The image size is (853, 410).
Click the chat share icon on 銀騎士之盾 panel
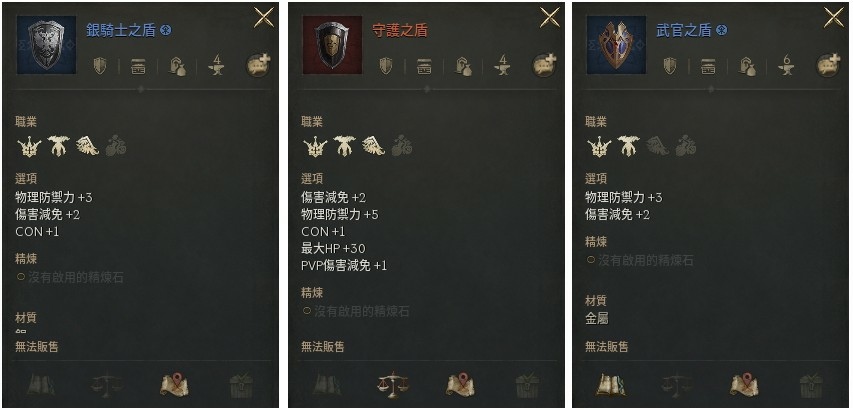(258, 66)
